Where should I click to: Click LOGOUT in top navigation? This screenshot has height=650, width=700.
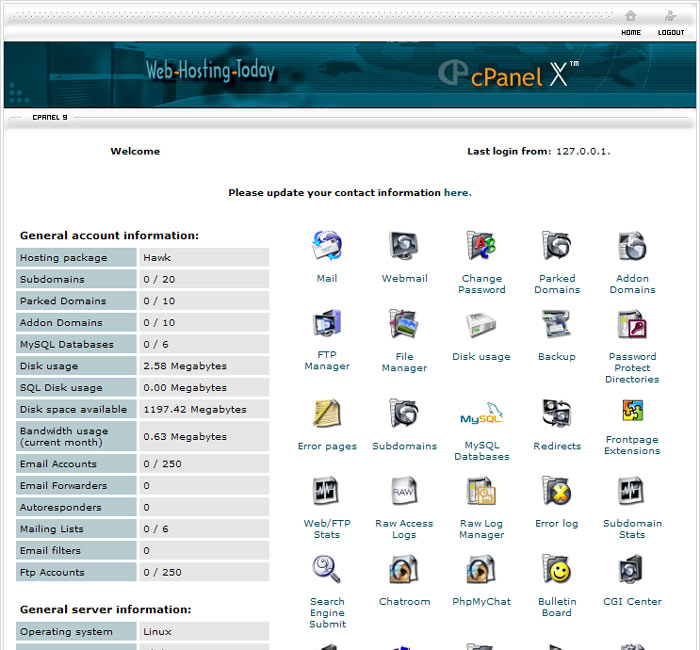pyautogui.click(x=671, y=23)
